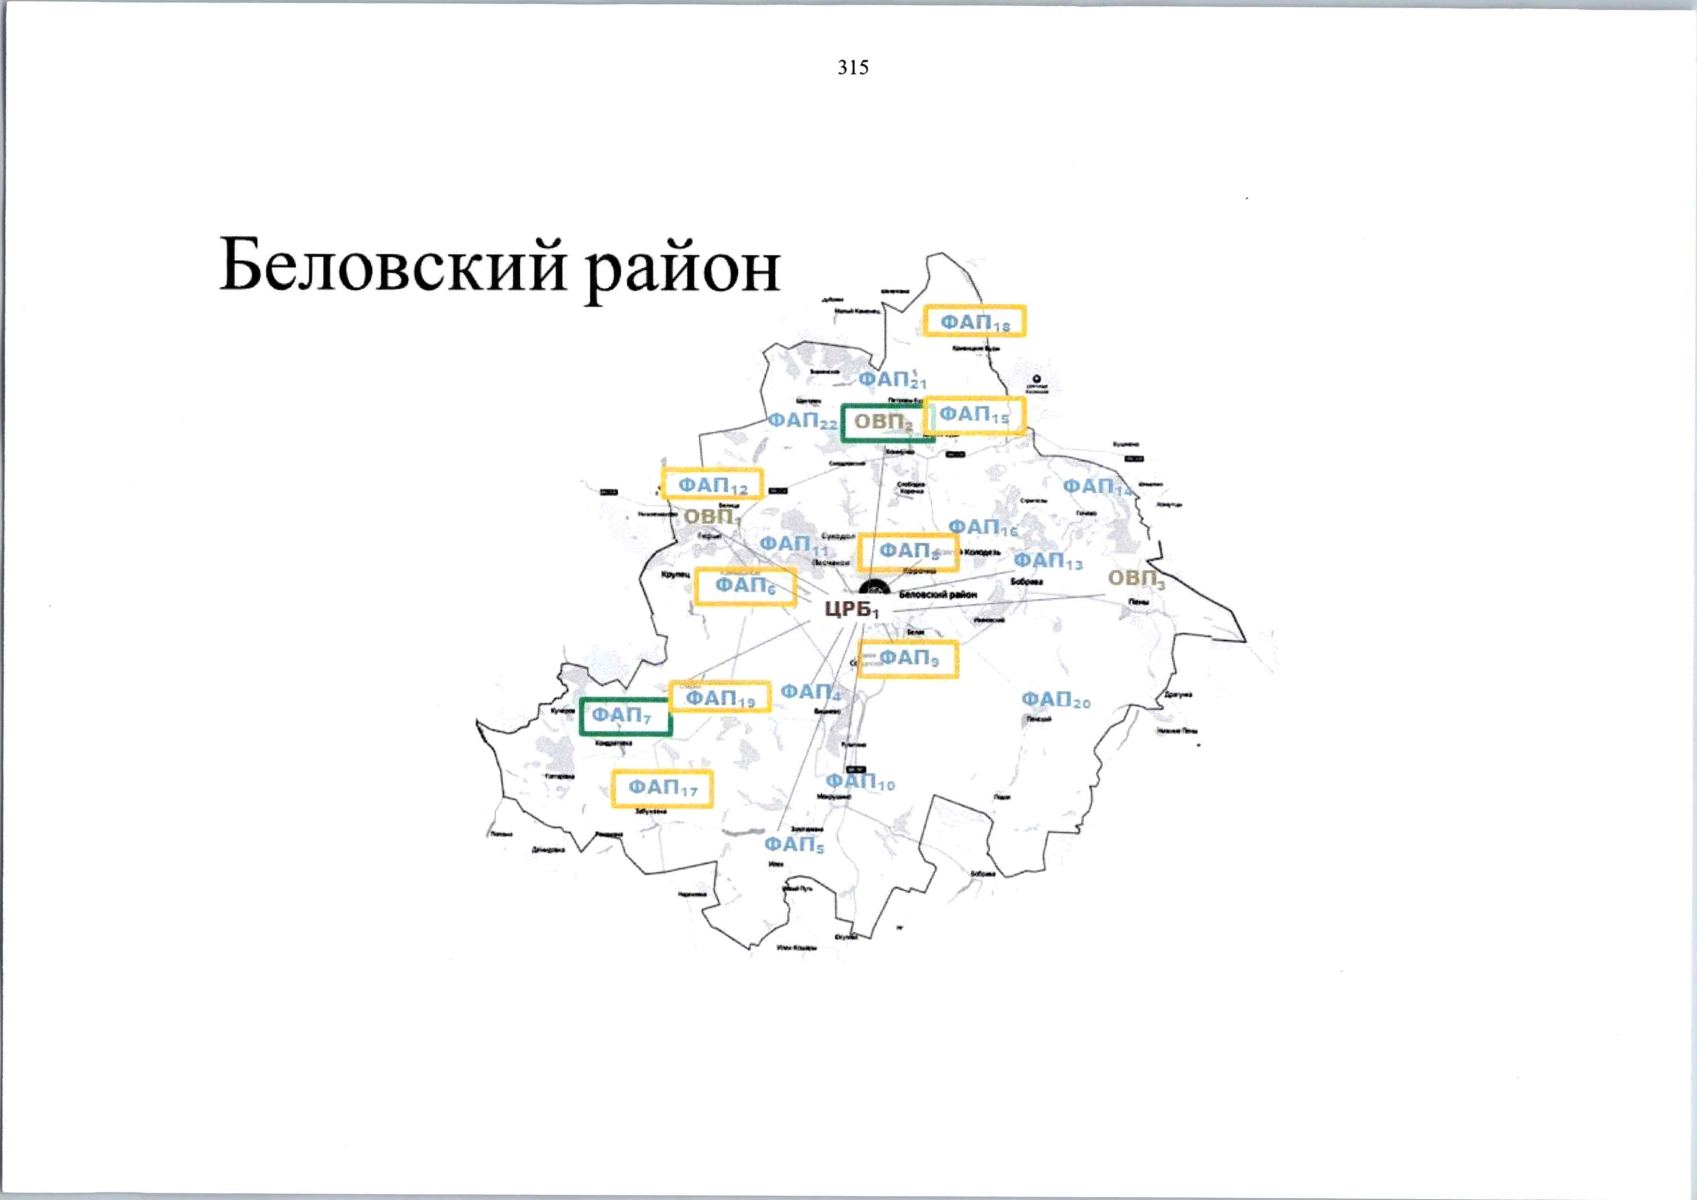Image resolution: width=1697 pixels, height=1200 pixels.
Task: Click the ФАП5 label in the south
Action: [794, 845]
